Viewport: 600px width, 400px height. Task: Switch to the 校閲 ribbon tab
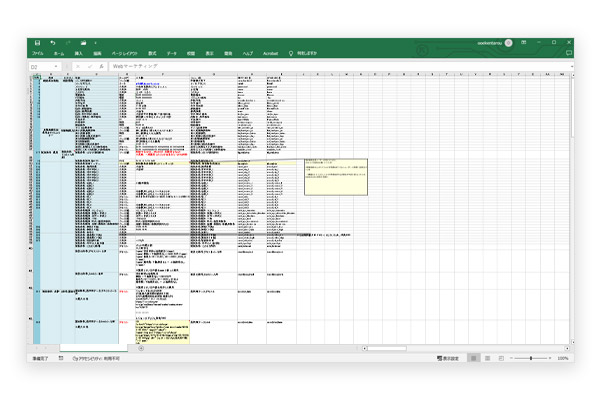point(191,53)
